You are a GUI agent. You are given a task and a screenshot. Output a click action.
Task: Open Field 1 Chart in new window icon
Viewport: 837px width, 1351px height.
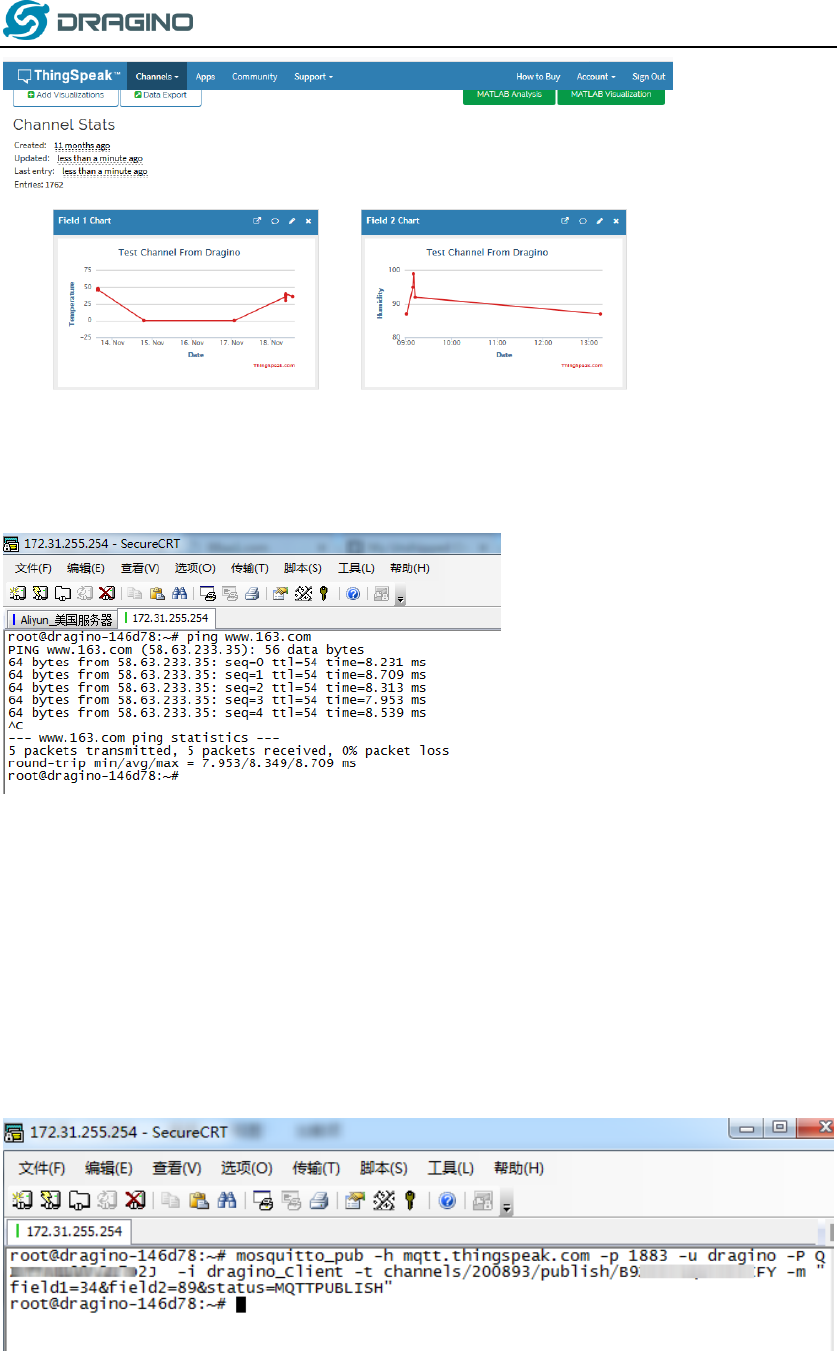257,221
